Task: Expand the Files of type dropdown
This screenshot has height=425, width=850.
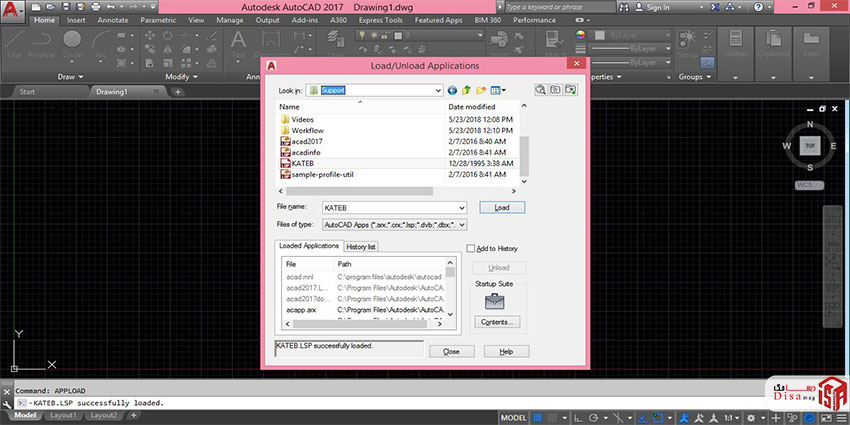Action: (461, 224)
